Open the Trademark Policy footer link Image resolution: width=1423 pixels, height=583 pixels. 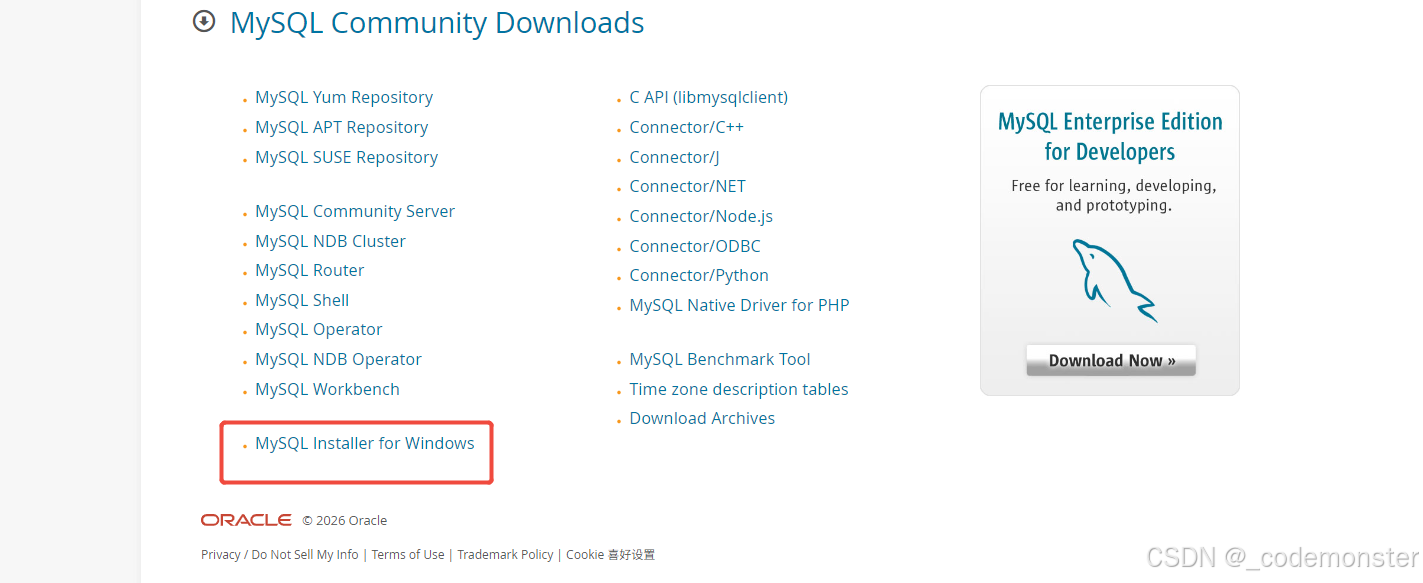(x=505, y=554)
